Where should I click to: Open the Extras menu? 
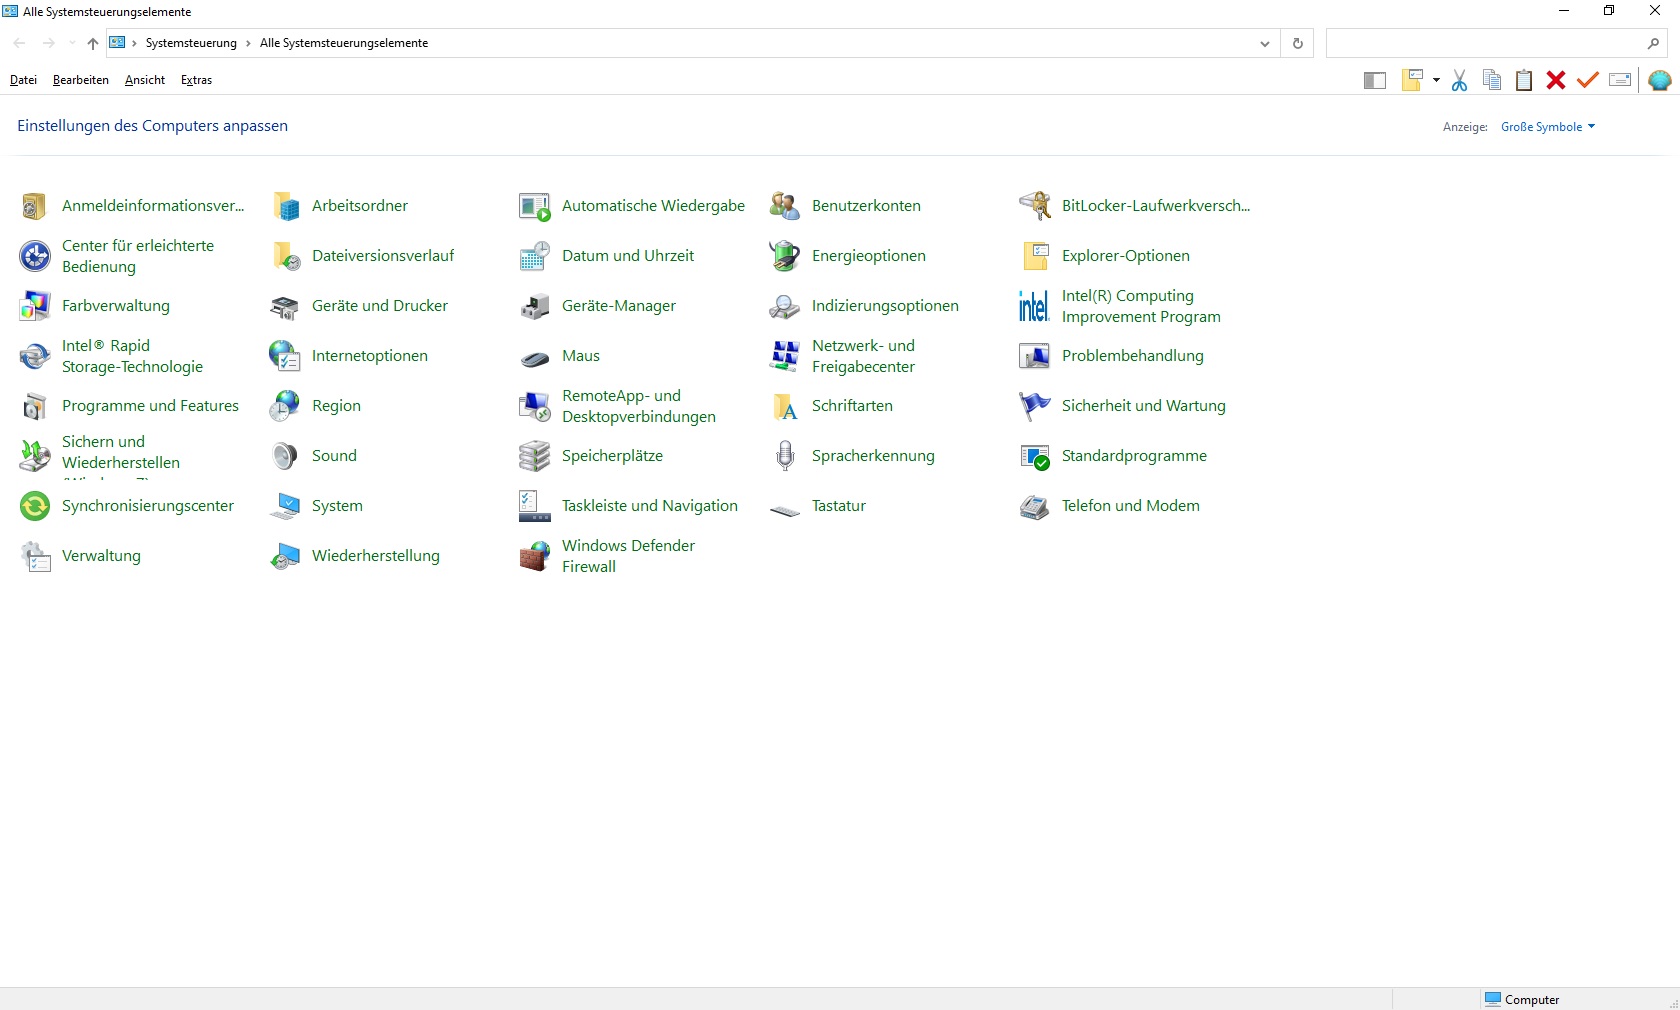click(x=196, y=80)
